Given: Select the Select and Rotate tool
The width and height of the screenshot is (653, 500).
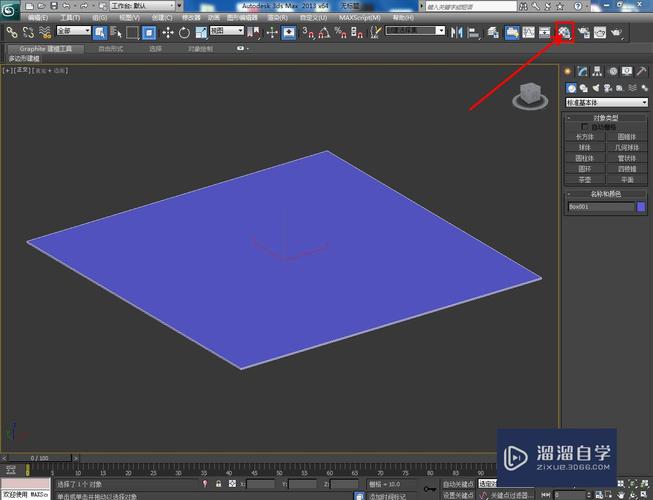Looking at the screenshot, I should tap(184, 32).
